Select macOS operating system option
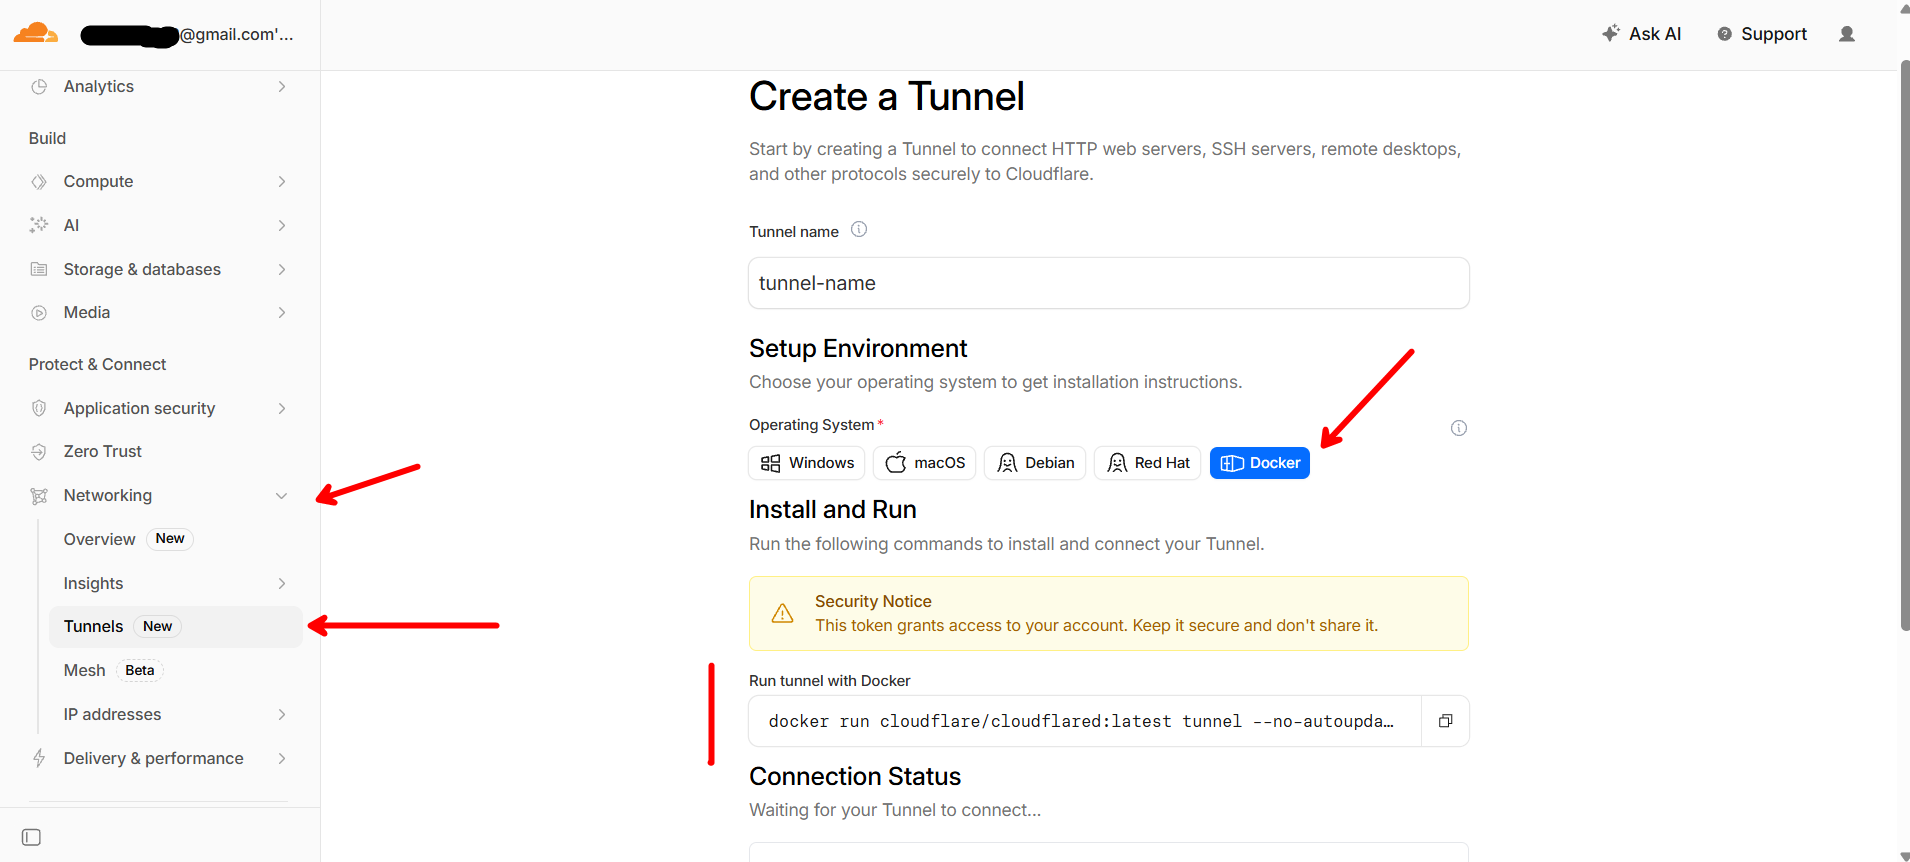 click(925, 463)
